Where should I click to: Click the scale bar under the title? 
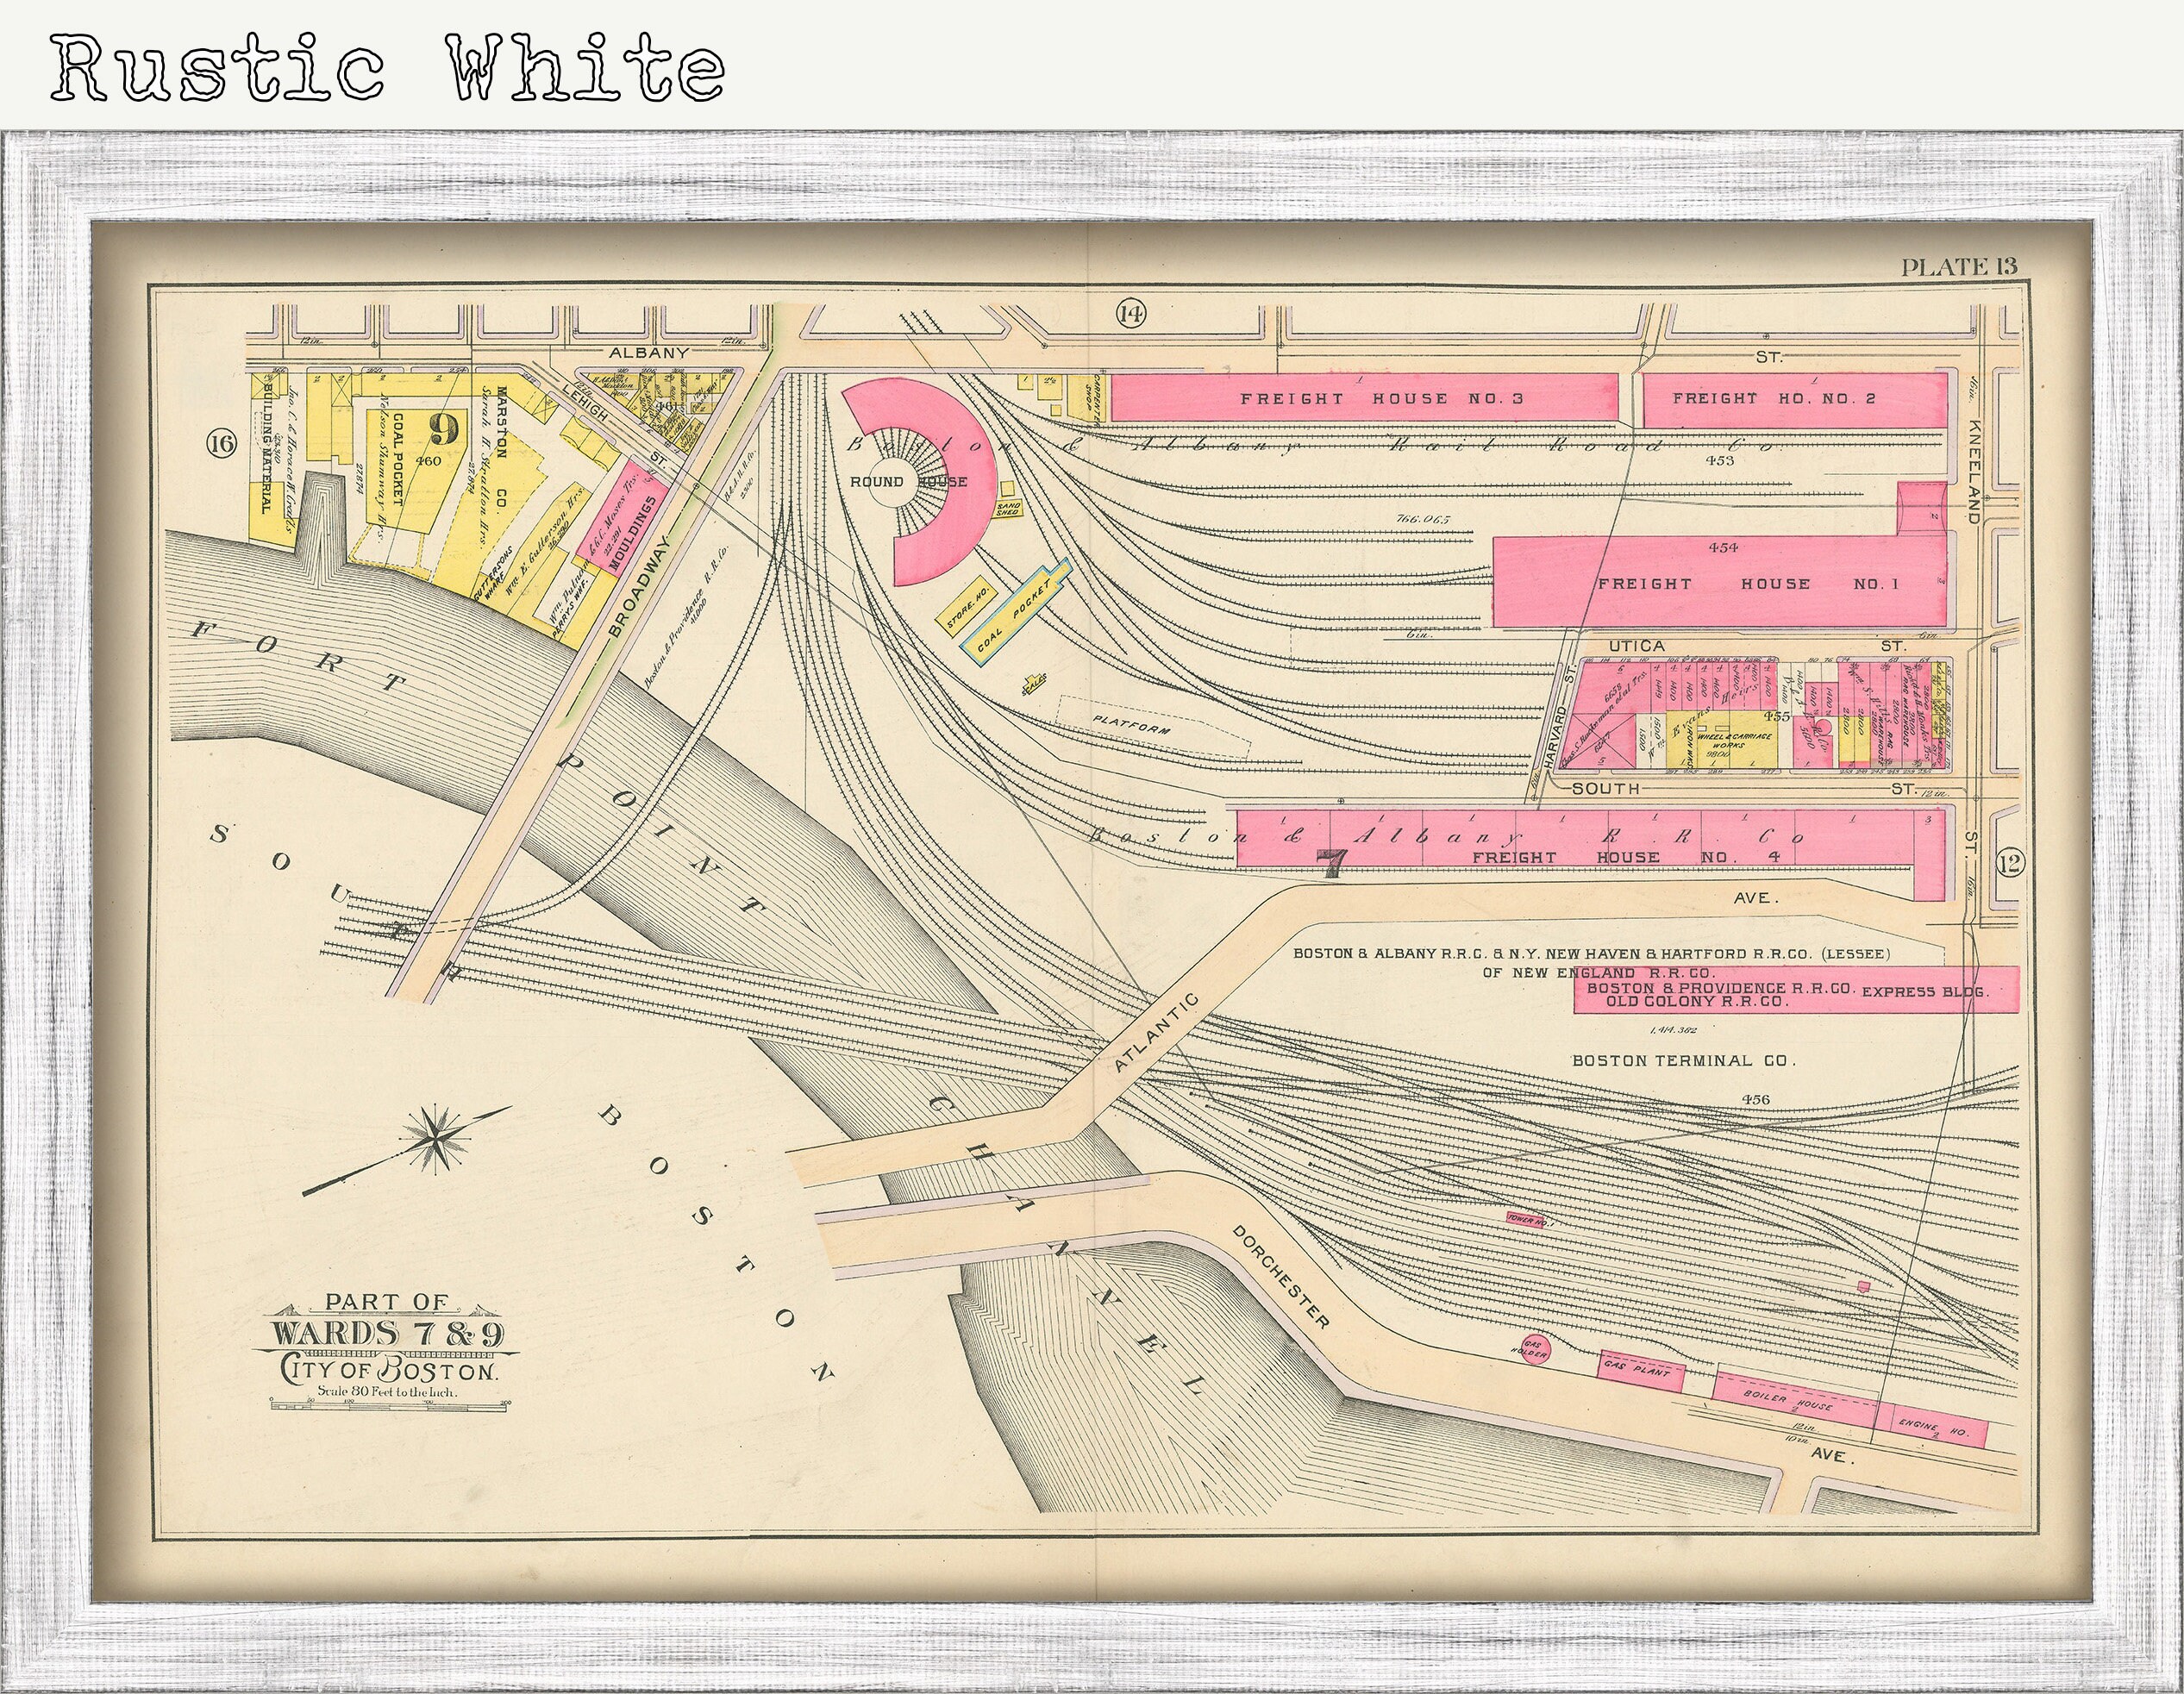click(391, 1404)
